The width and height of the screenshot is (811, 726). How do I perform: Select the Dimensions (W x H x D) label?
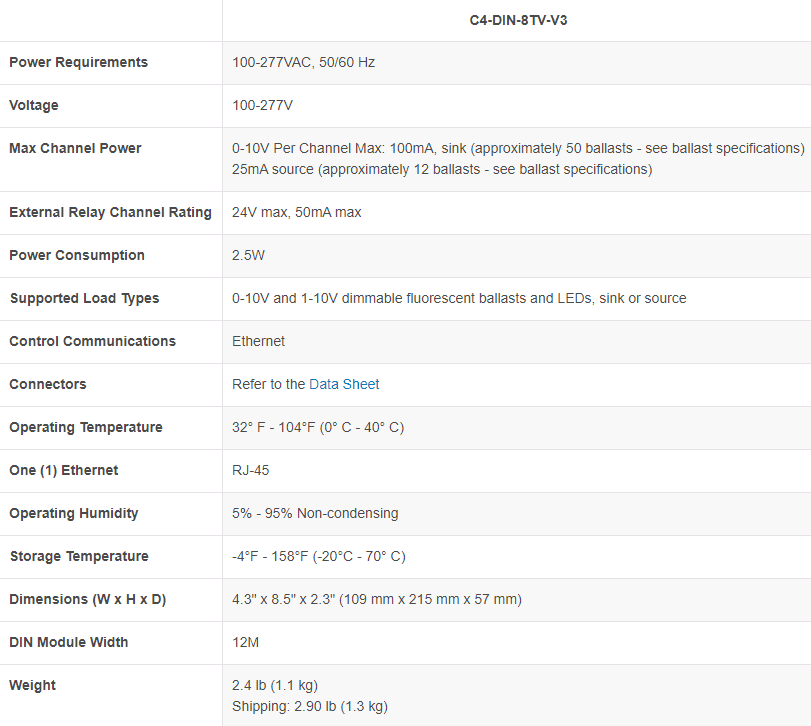[x=87, y=599]
